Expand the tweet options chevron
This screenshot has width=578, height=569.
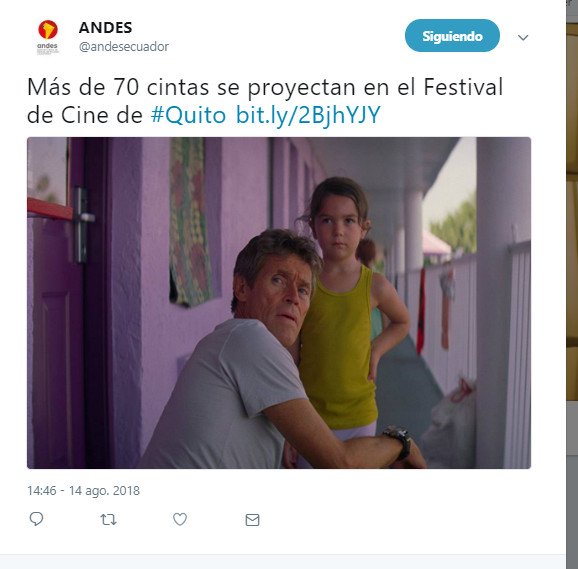click(523, 37)
